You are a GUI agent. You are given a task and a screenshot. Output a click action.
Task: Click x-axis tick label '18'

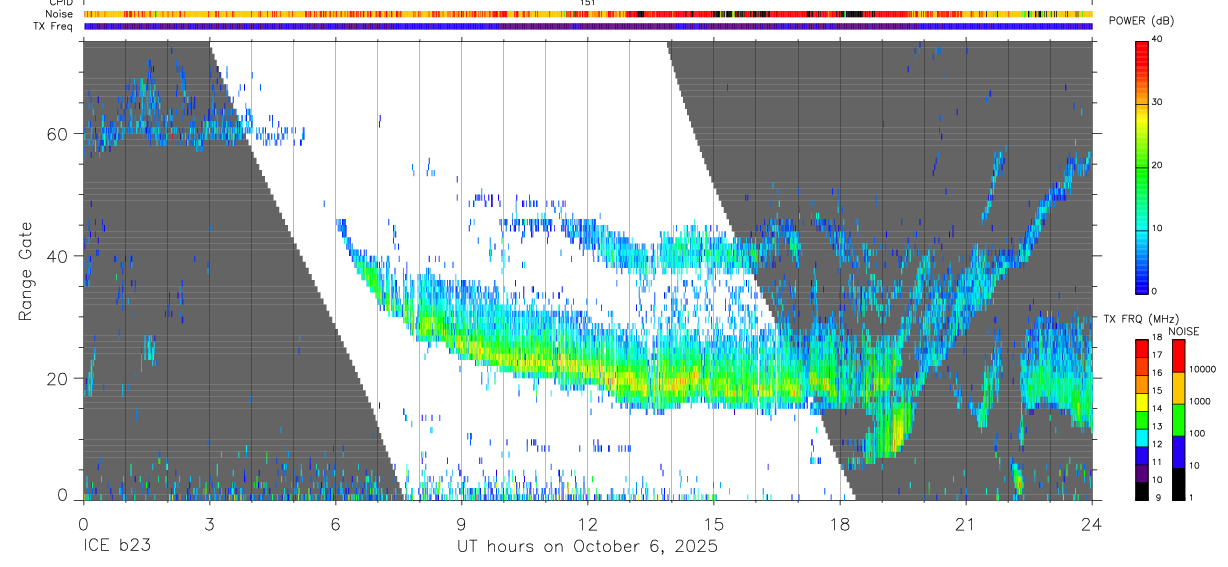(x=840, y=523)
